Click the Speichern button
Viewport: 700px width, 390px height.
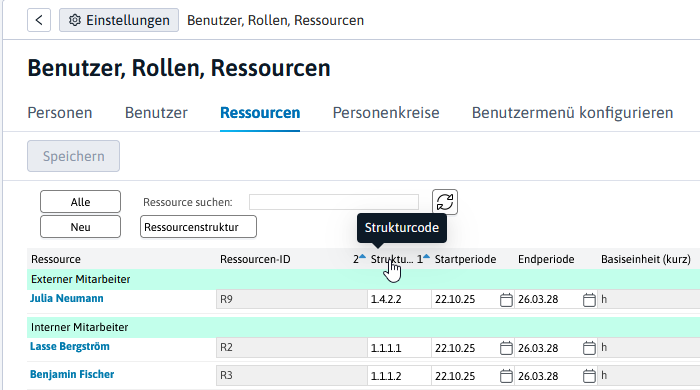[73, 156]
